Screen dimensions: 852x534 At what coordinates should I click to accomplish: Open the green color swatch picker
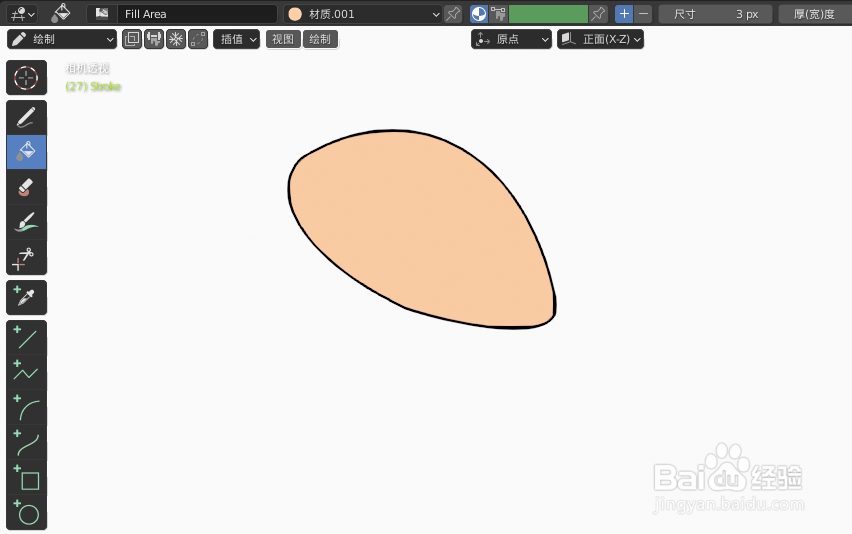point(548,14)
